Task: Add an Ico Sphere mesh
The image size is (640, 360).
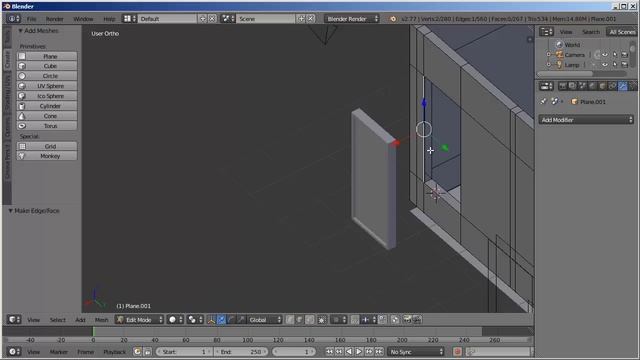Action: [47, 96]
